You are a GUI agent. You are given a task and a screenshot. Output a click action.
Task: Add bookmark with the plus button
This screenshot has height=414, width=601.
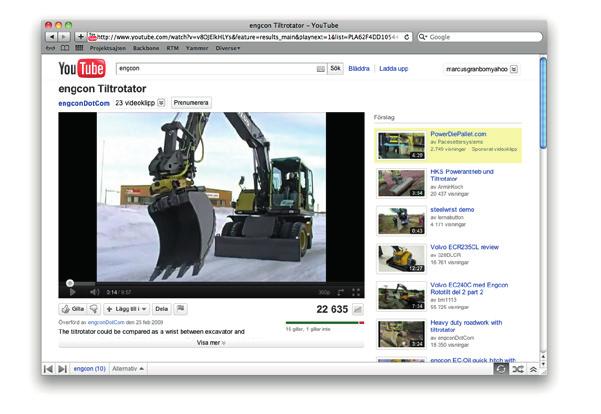80,37
